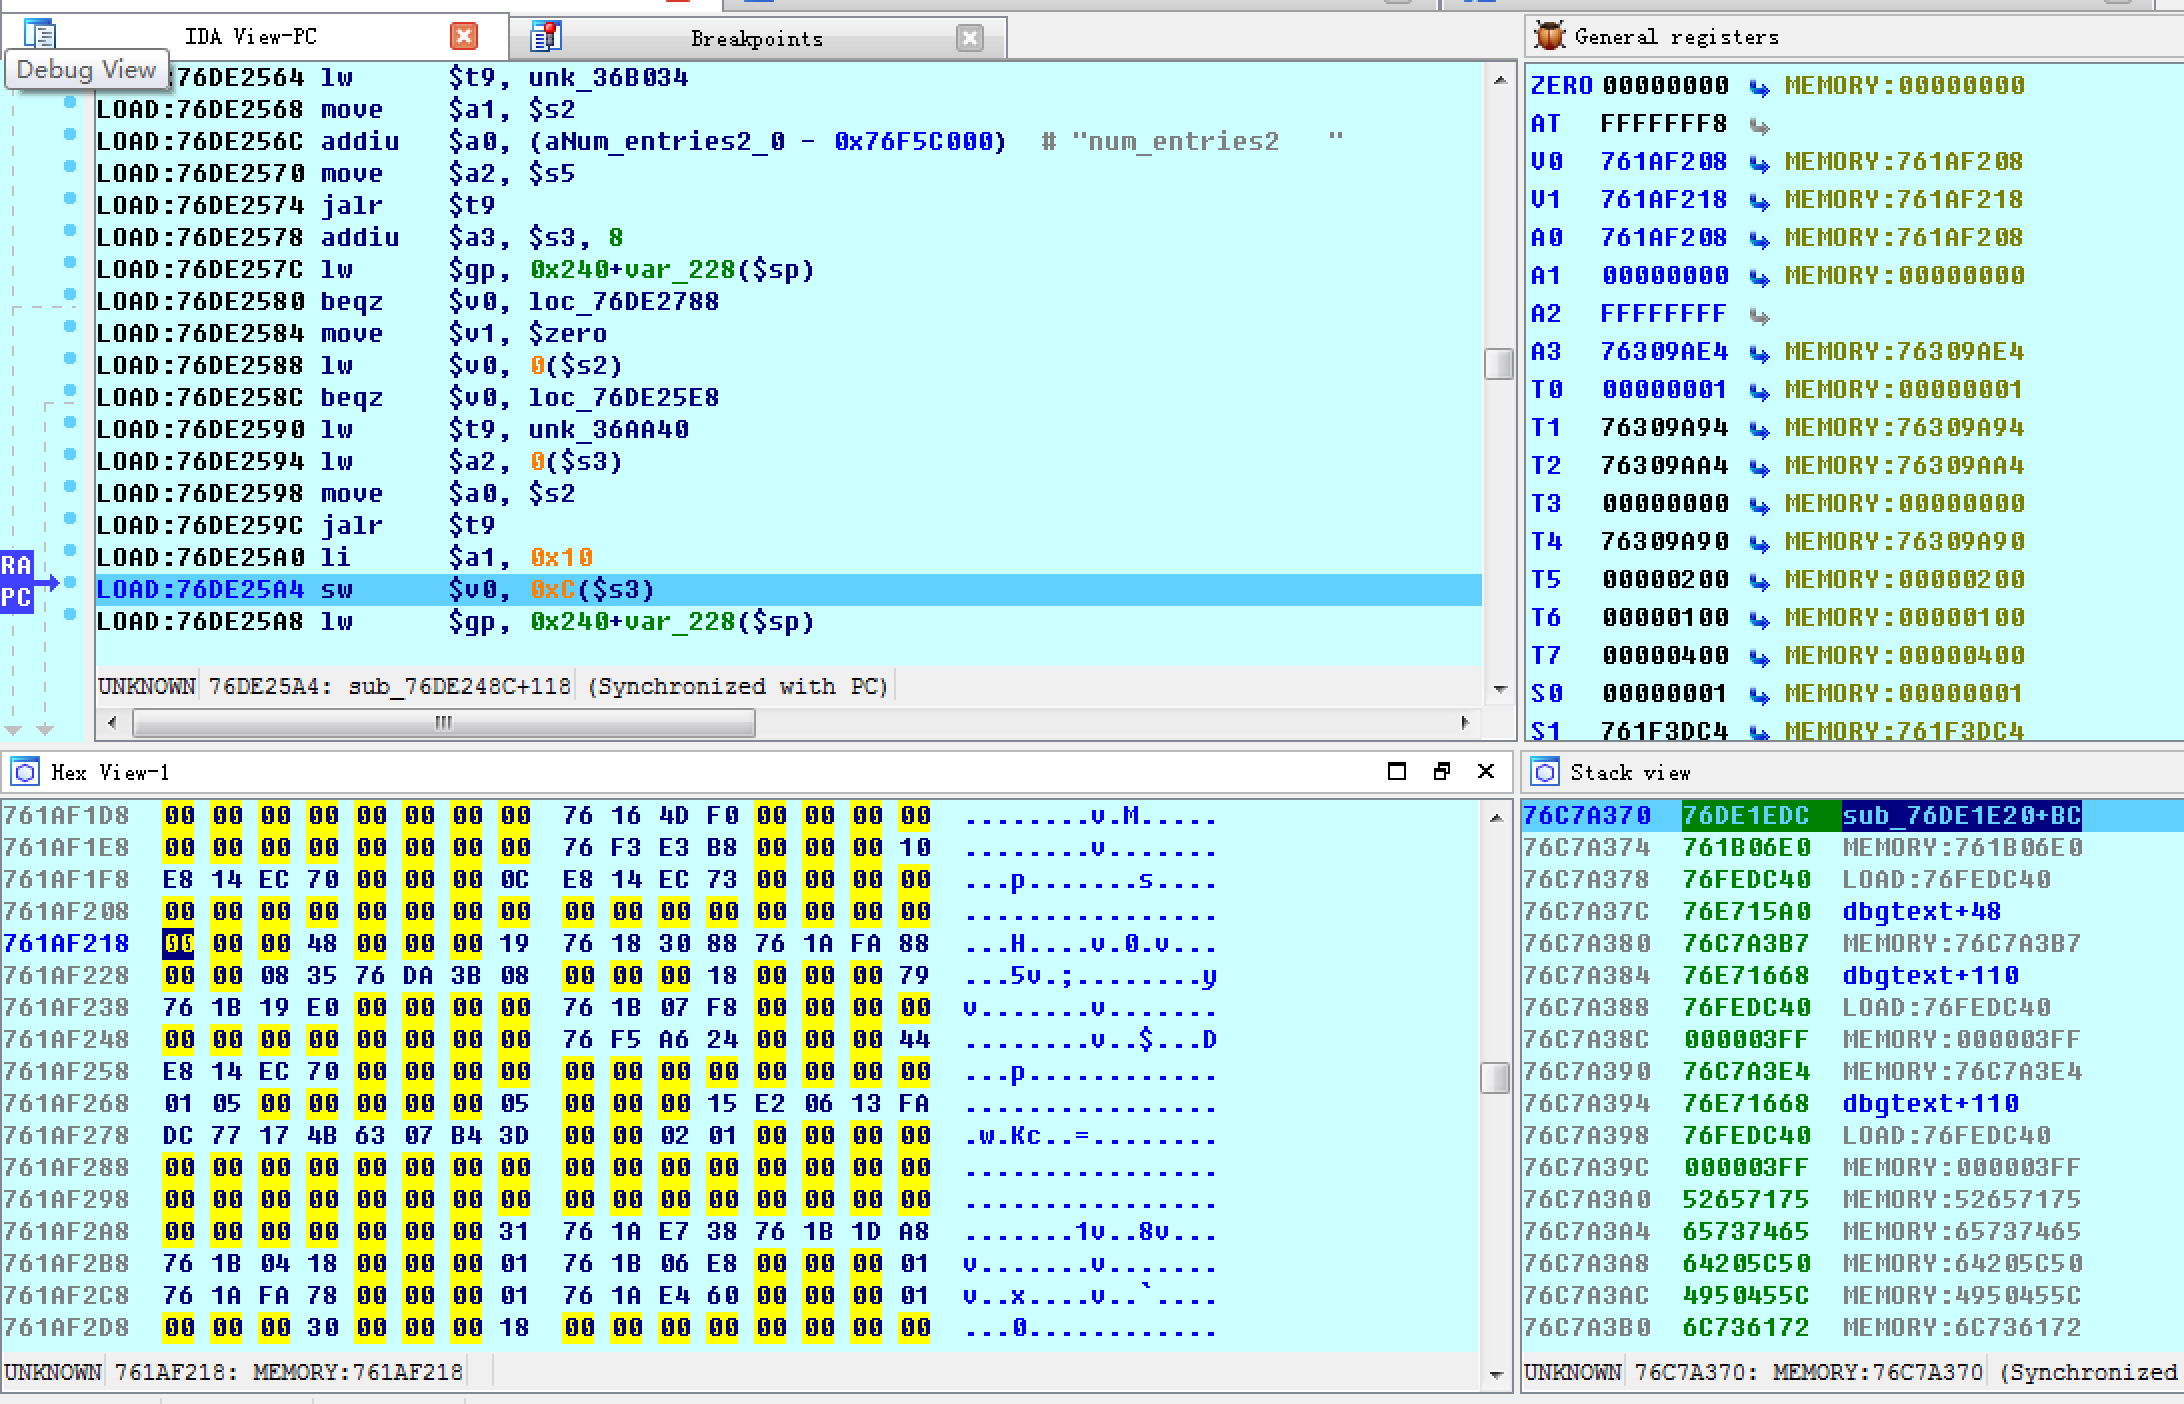Screen dimensions: 2184x1404
Task: Click the General registers bug icon
Action: click(x=1549, y=36)
